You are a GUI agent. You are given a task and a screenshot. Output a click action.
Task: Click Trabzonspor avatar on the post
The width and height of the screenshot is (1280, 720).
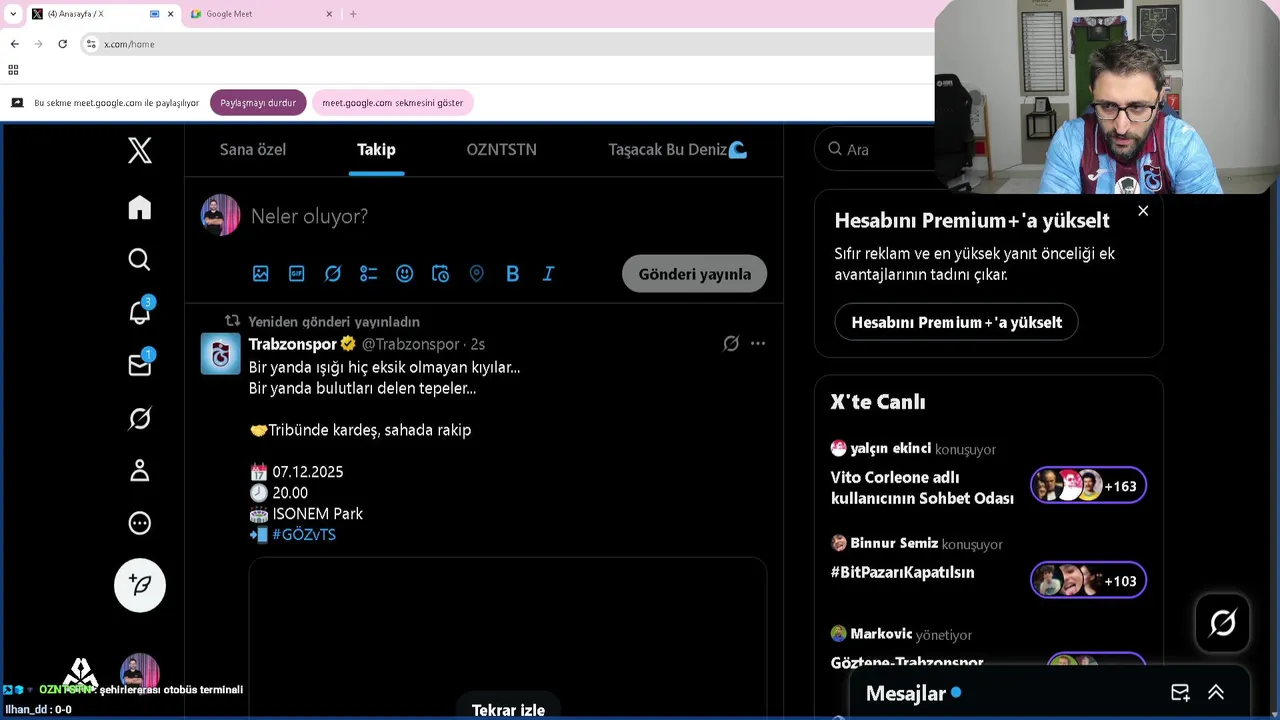click(x=221, y=354)
